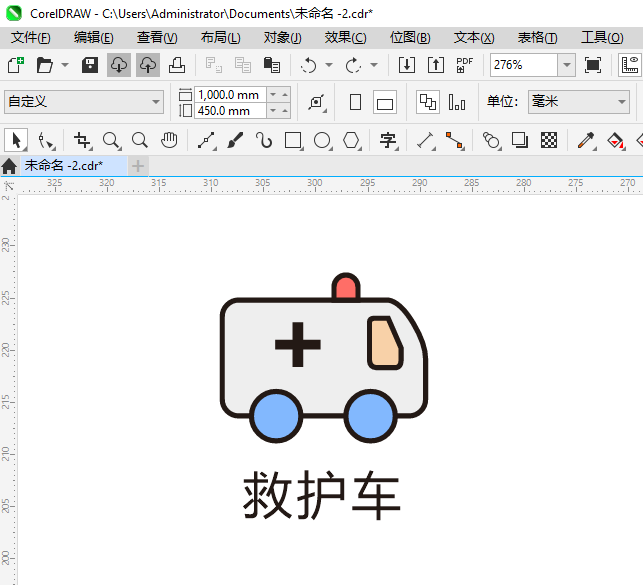Select the Ellipse tool

[322, 141]
